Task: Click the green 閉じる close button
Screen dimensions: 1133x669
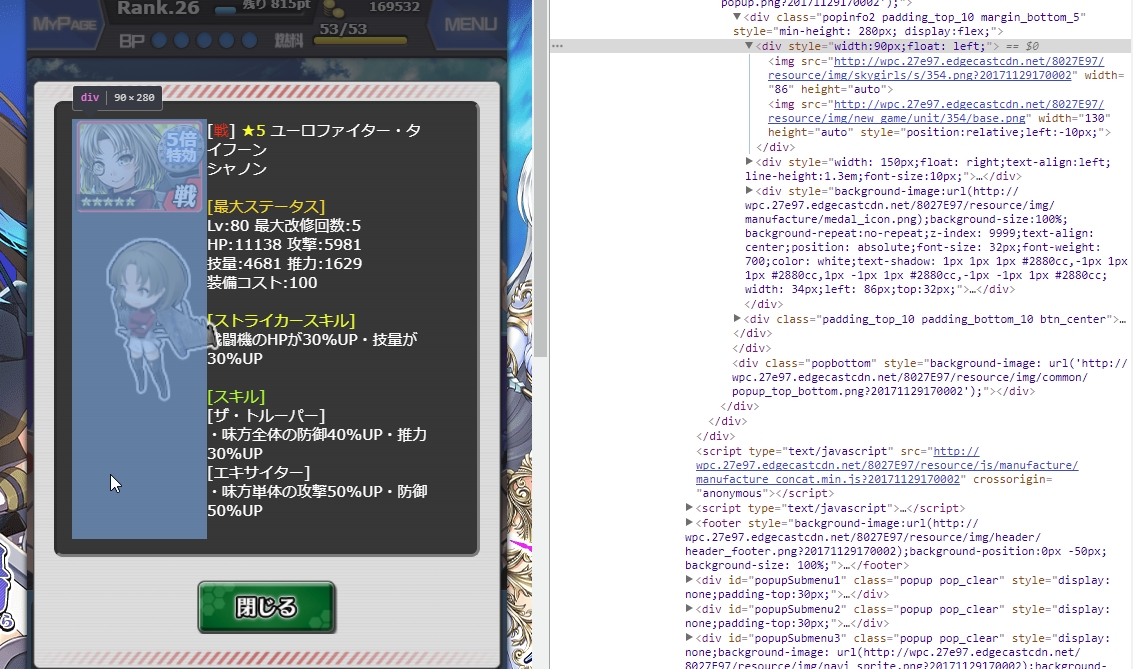Action: pos(267,607)
